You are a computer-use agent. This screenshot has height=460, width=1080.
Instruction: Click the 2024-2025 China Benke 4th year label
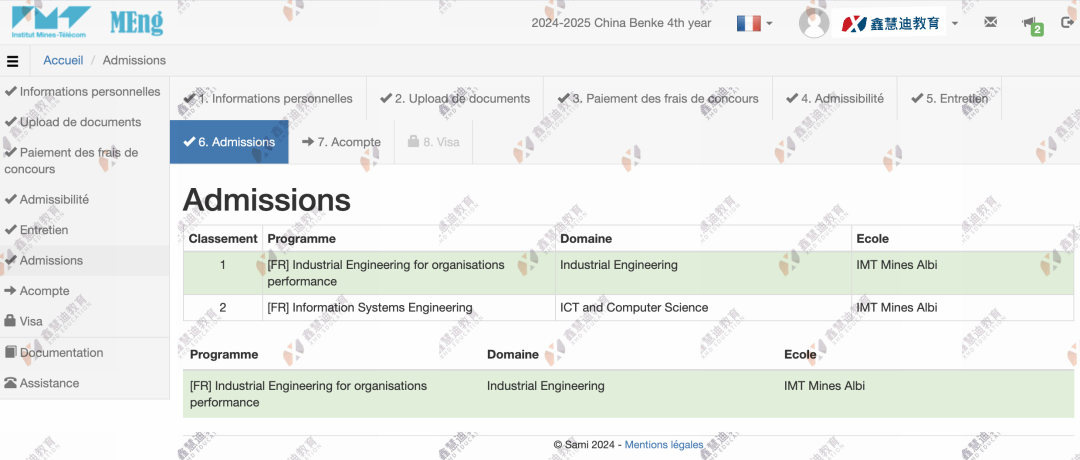pos(621,23)
